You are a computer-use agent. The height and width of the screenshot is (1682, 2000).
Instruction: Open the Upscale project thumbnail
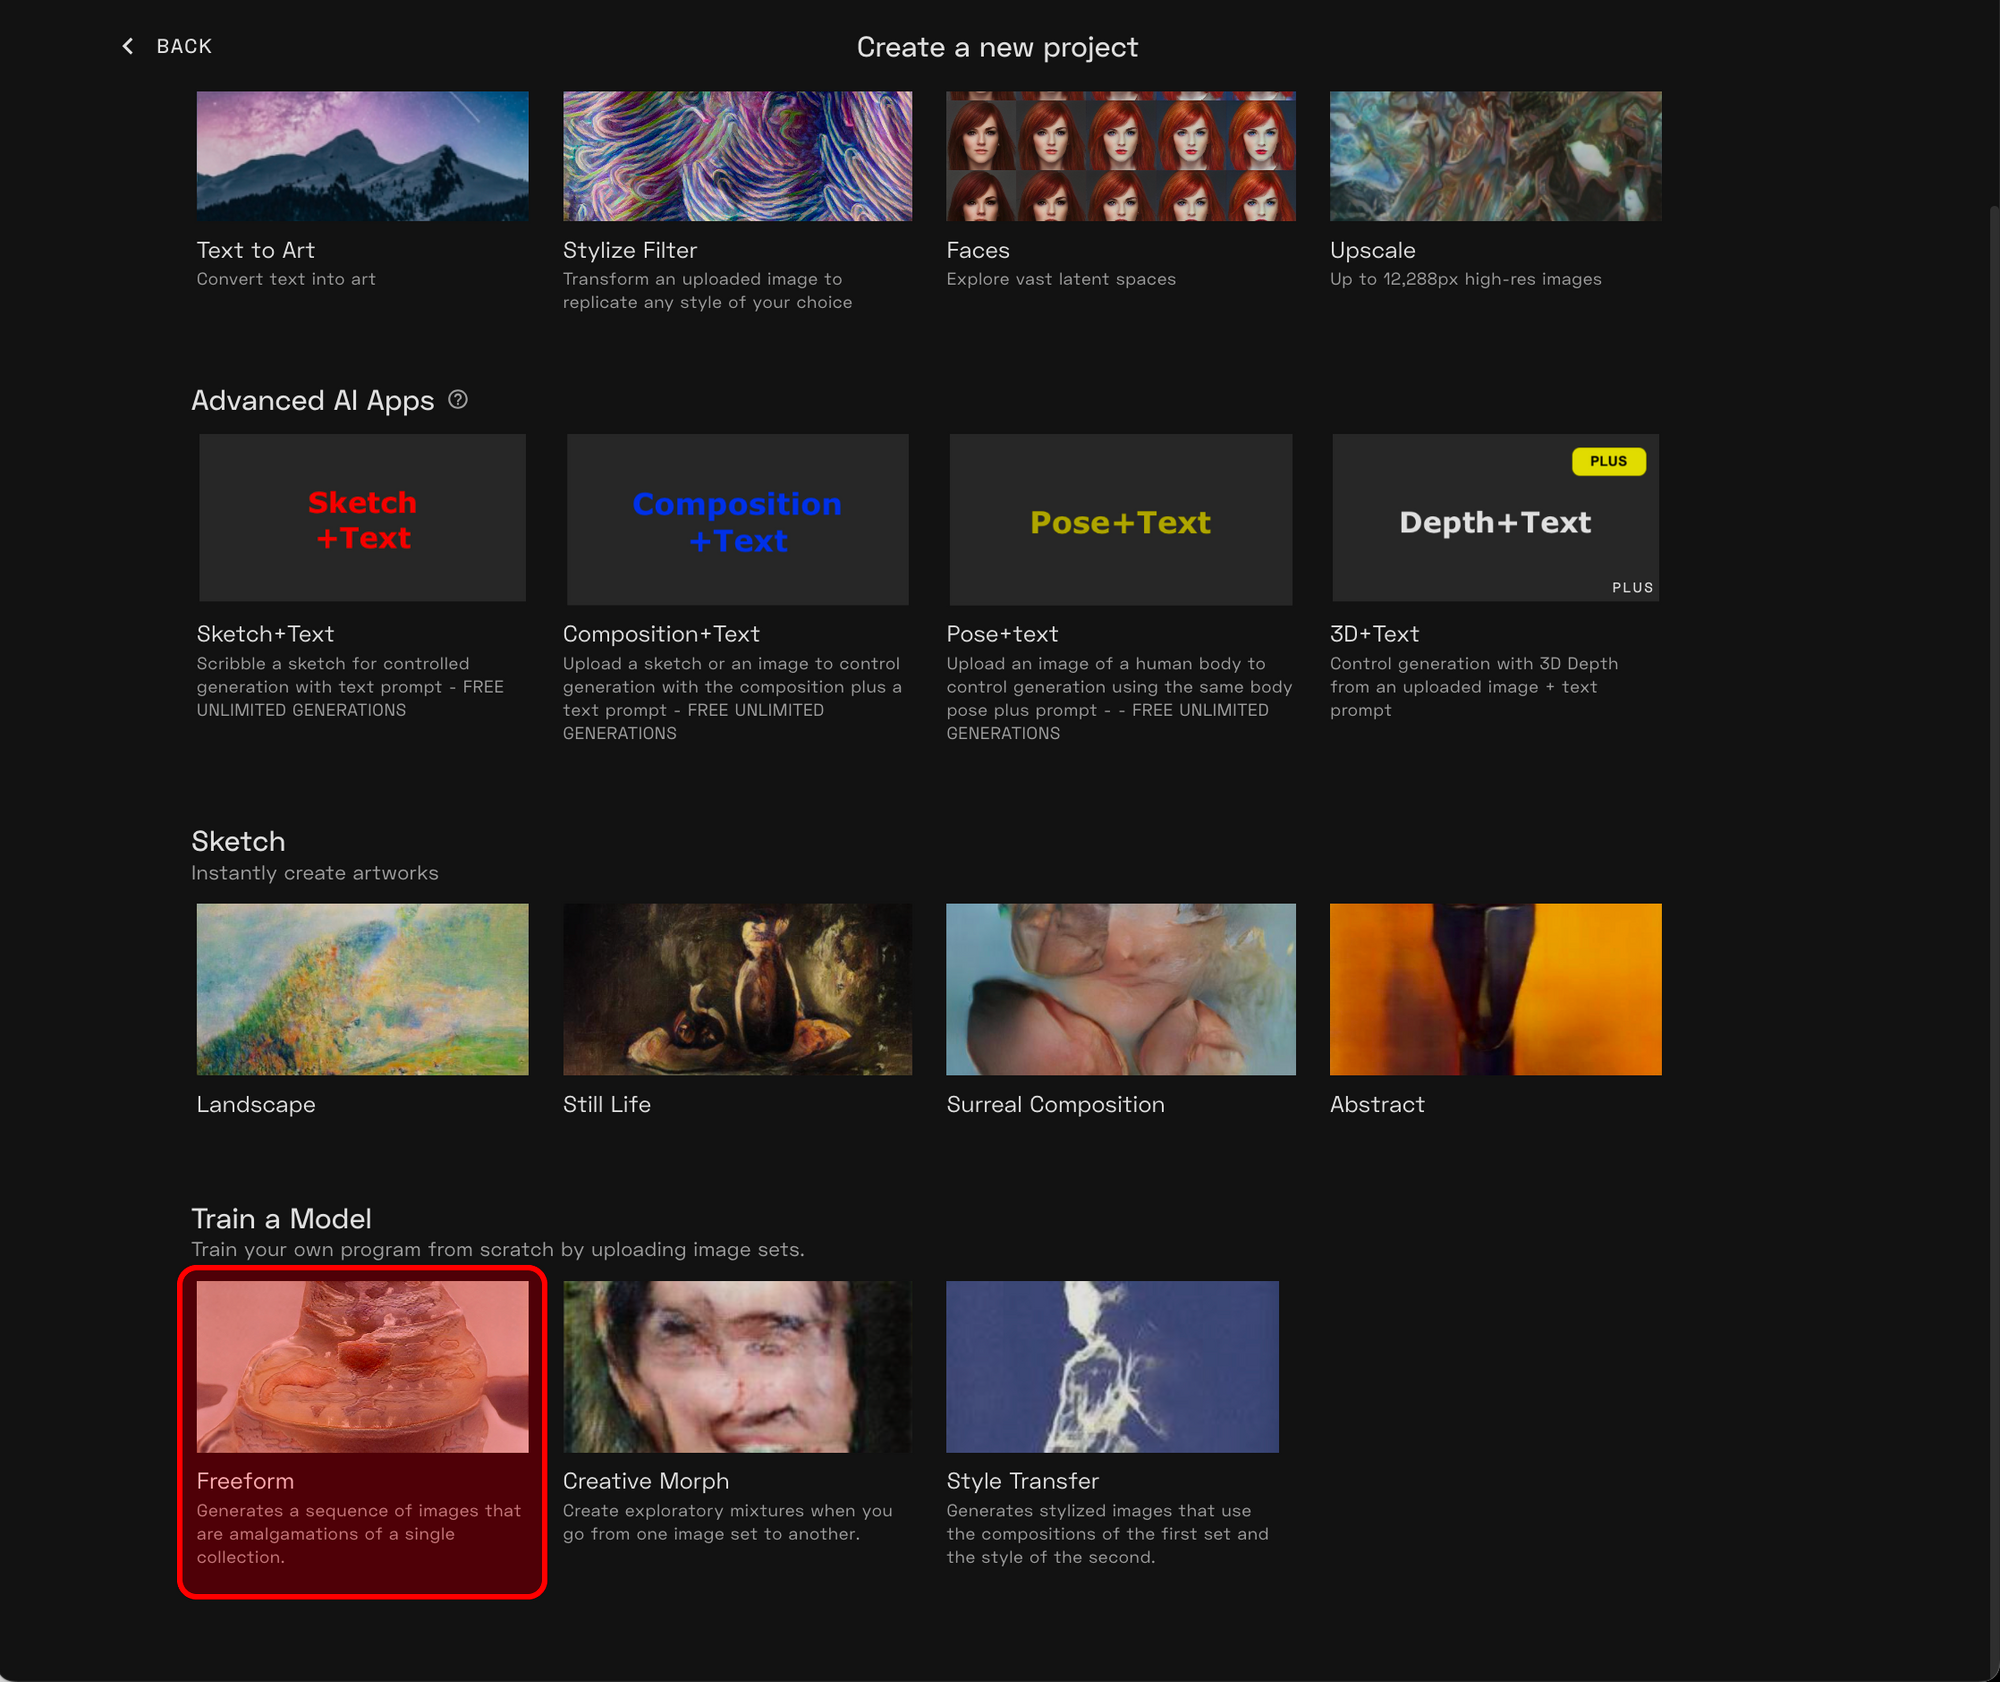coord(1495,156)
